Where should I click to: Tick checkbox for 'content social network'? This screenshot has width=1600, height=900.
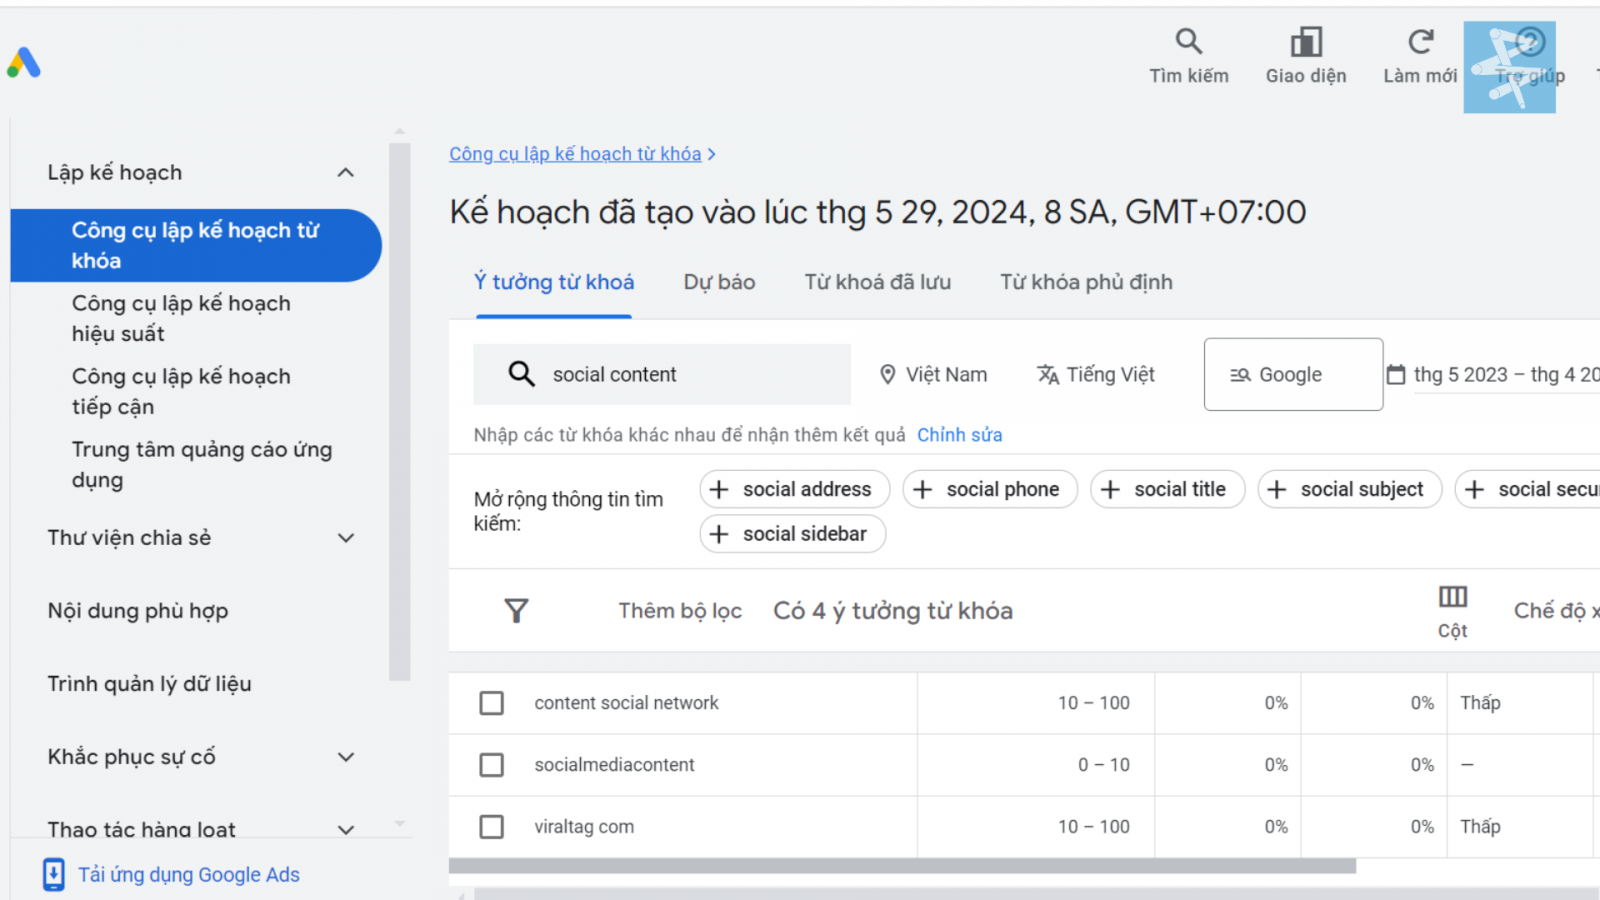click(491, 703)
